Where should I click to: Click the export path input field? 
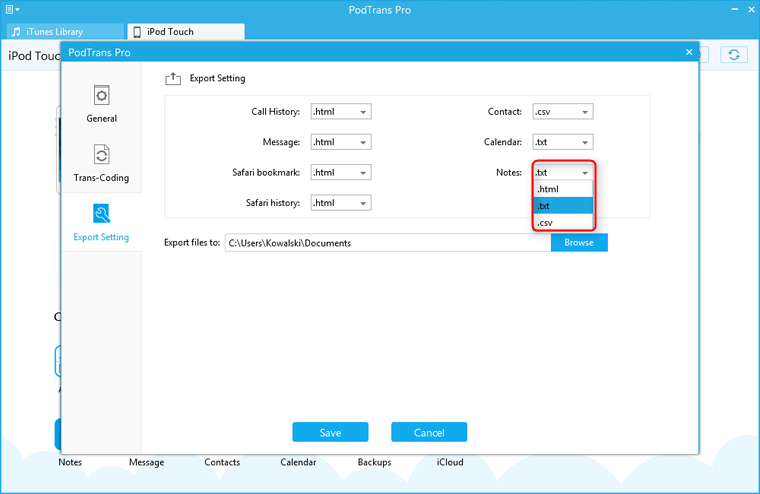coord(387,242)
